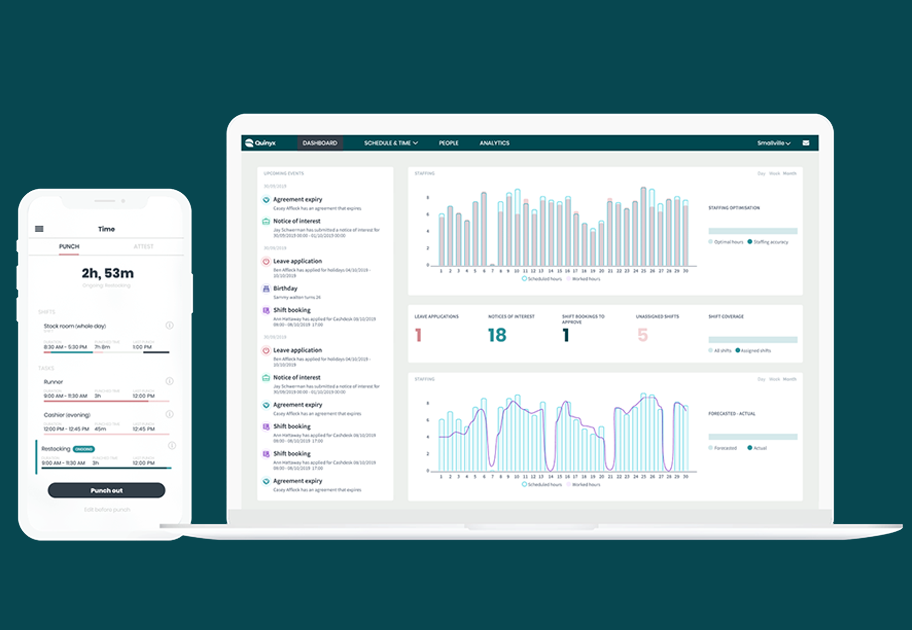Select the Attest tab on mobile

click(x=145, y=246)
